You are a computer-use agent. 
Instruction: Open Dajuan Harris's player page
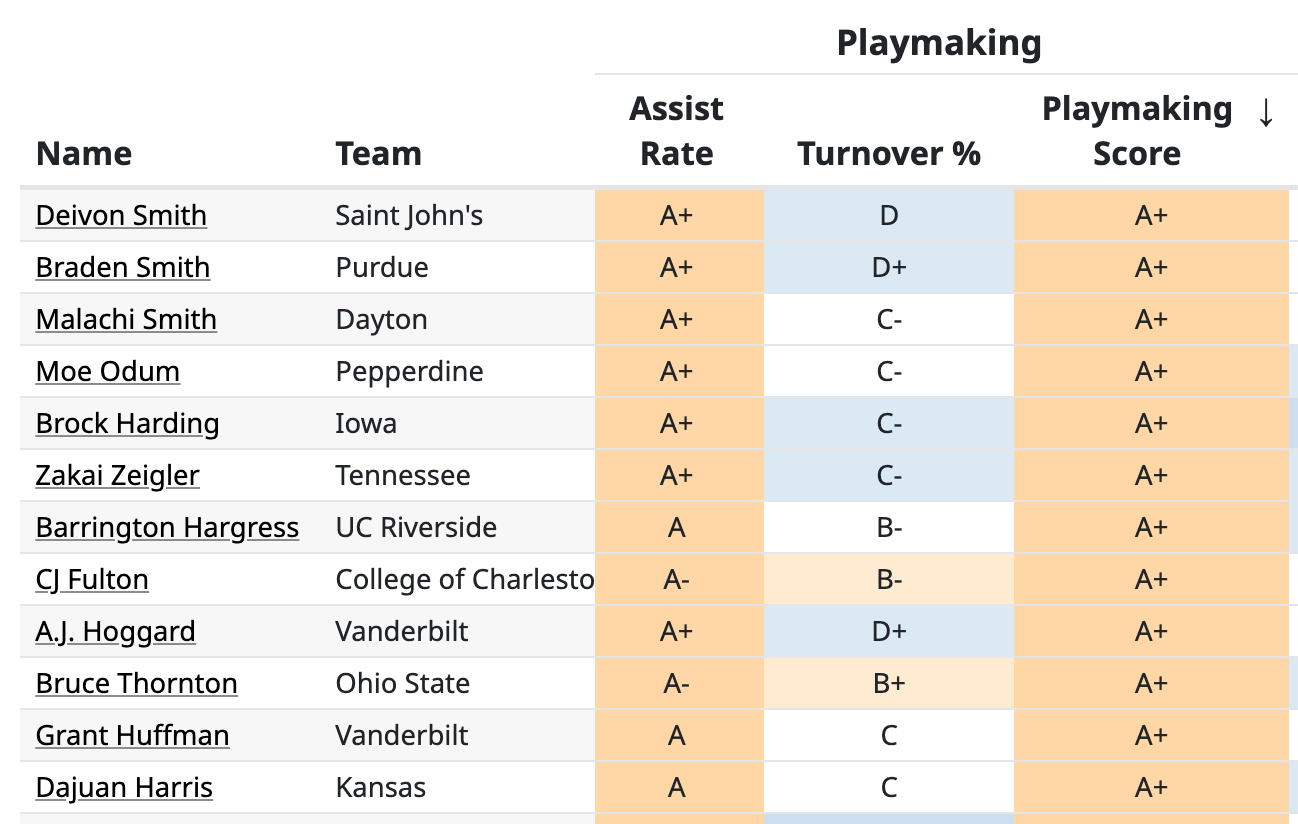point(123,787)
